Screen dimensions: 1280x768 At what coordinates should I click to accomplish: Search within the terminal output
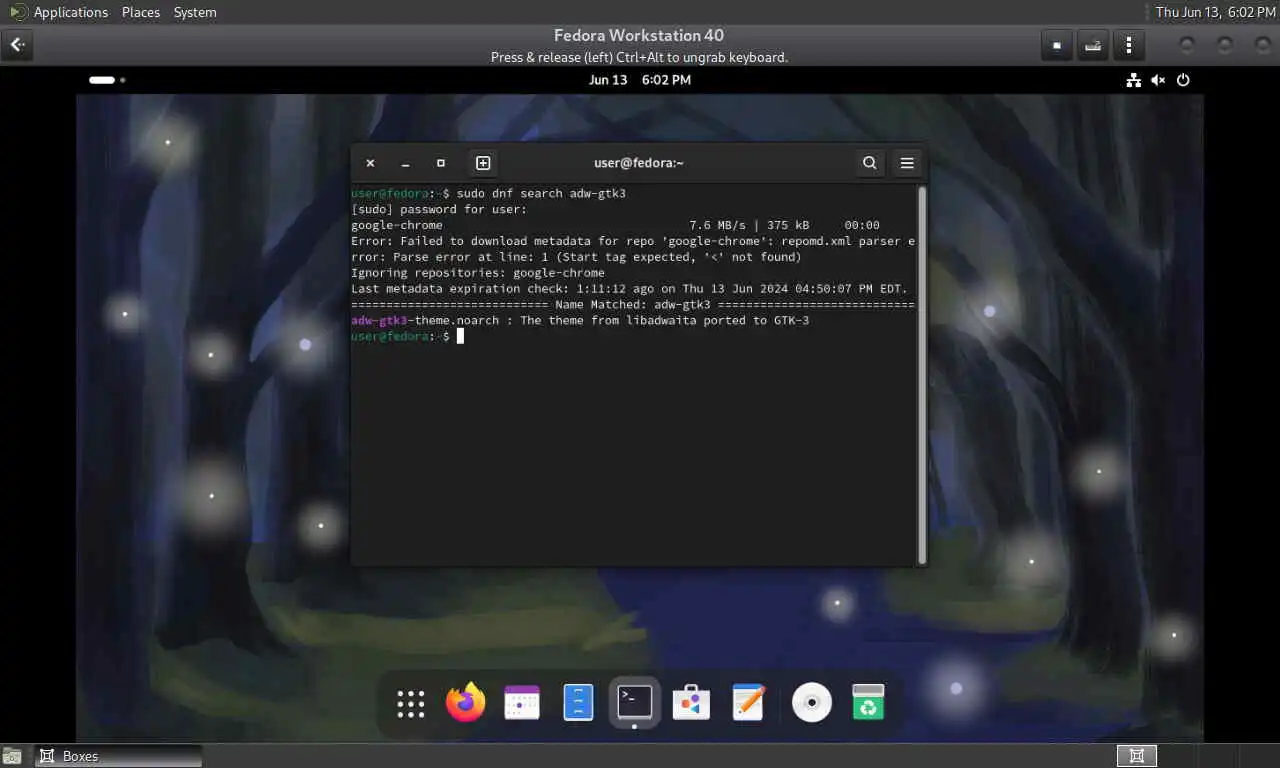pos(870,163)
